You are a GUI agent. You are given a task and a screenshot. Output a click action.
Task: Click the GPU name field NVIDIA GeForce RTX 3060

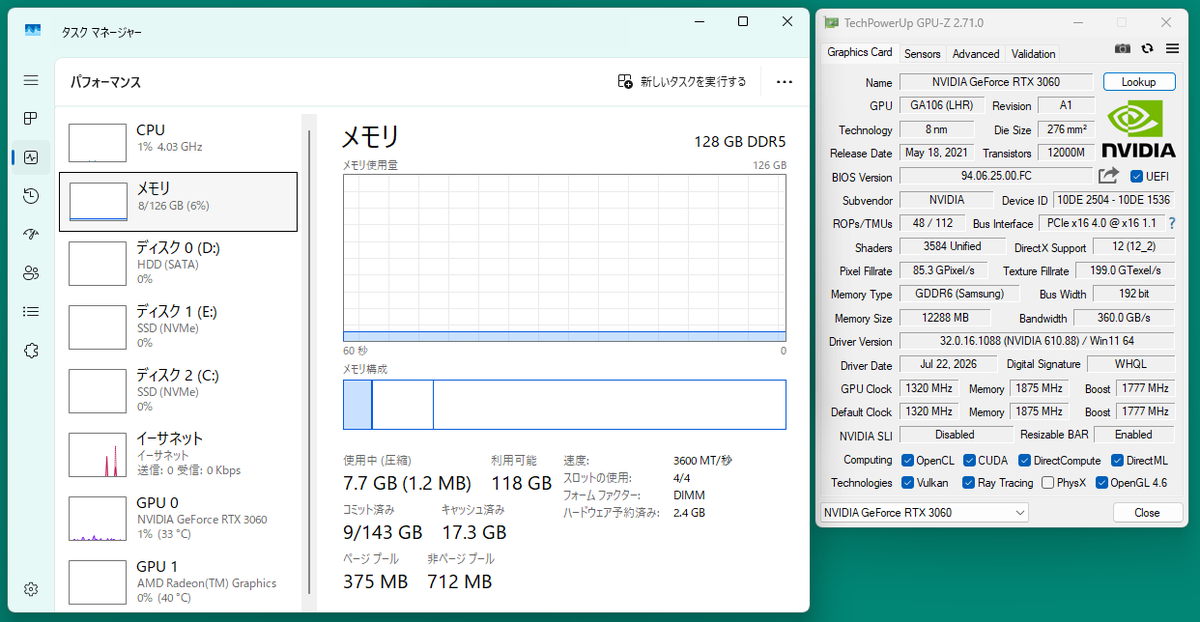(x=996, y=82)
